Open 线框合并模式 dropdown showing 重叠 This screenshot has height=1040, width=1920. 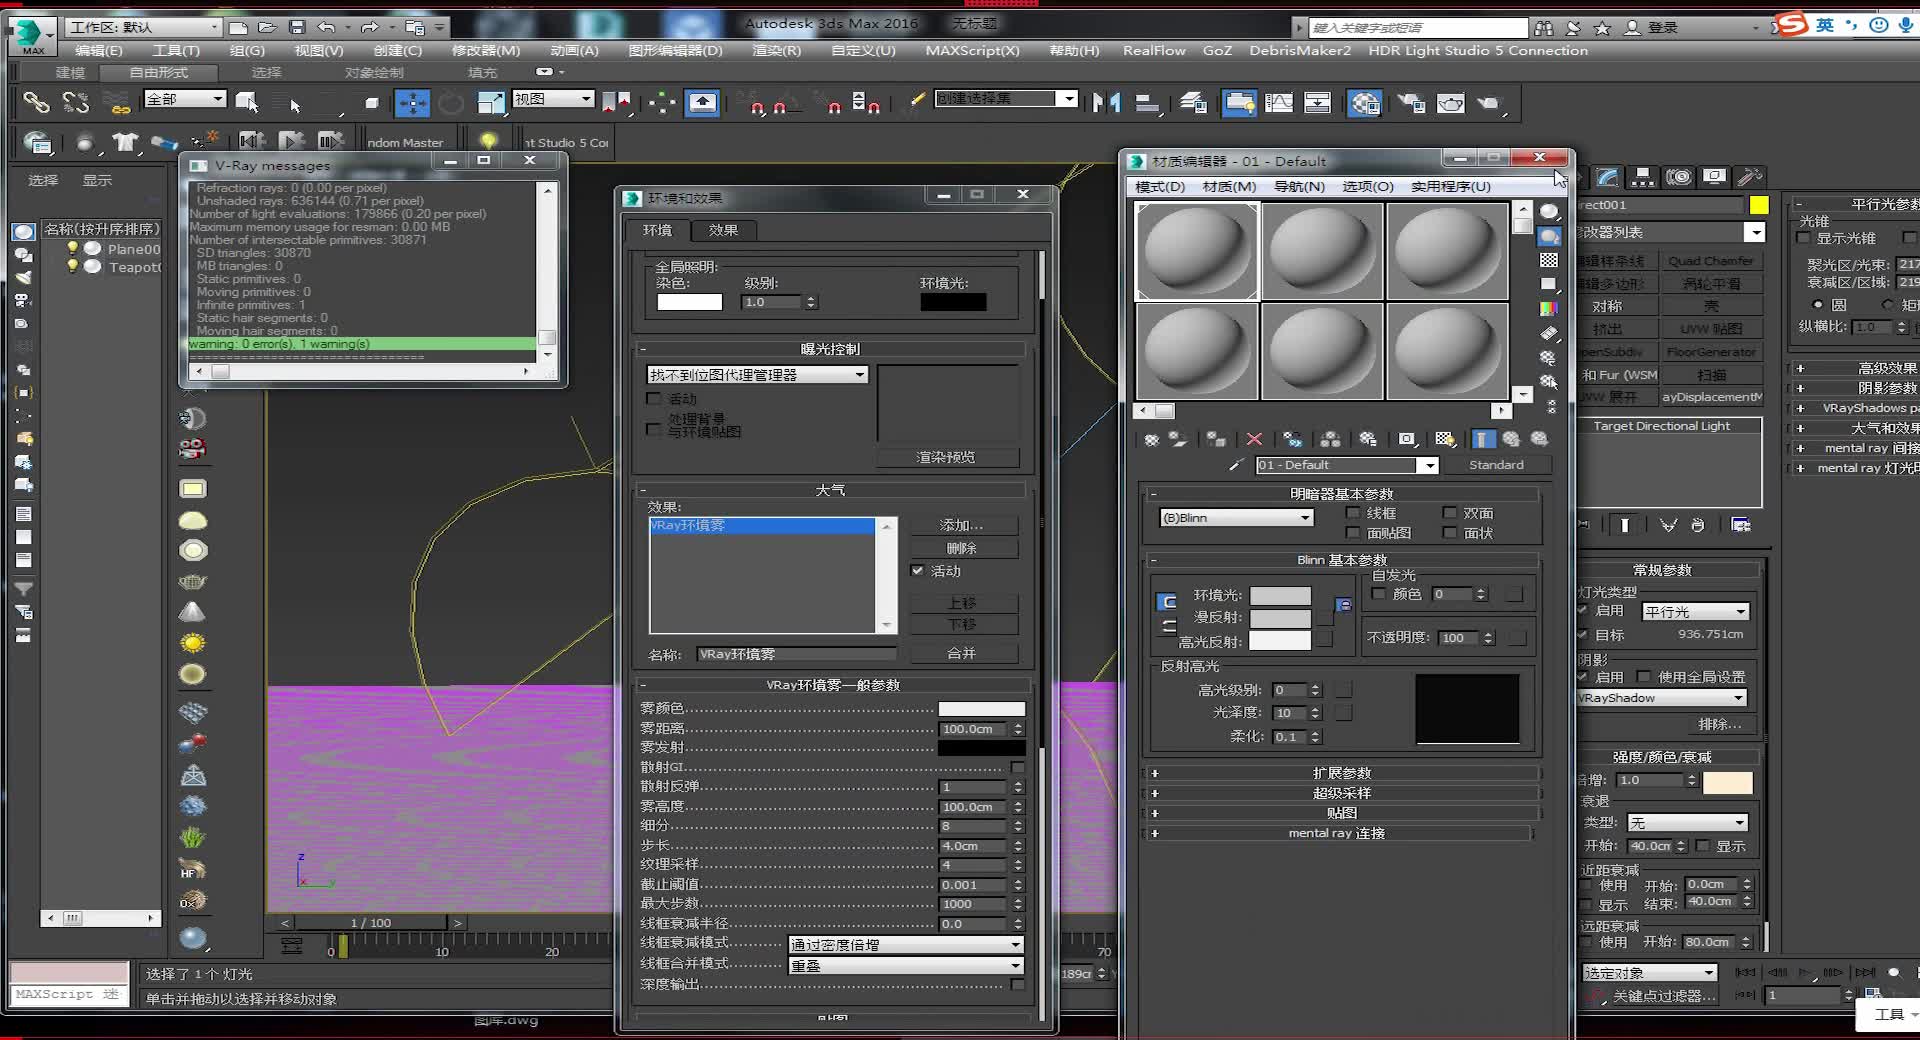click(x=906, y=966)
